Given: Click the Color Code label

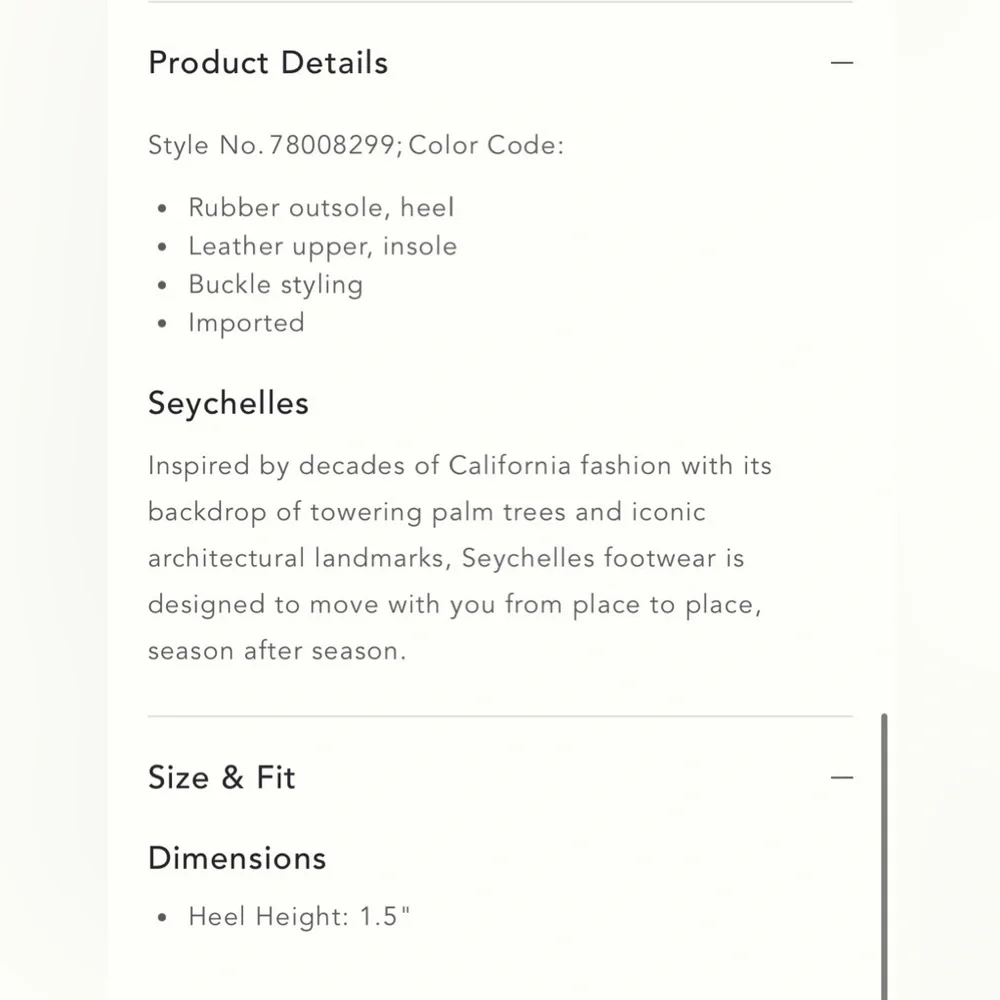Looking at the screenshot, I should (486, 145).
